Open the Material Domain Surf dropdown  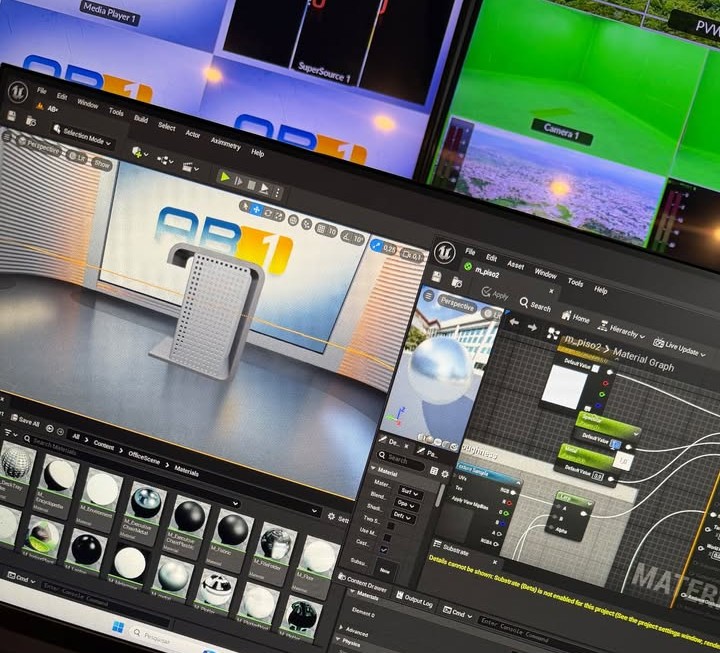tap(409, 492)
